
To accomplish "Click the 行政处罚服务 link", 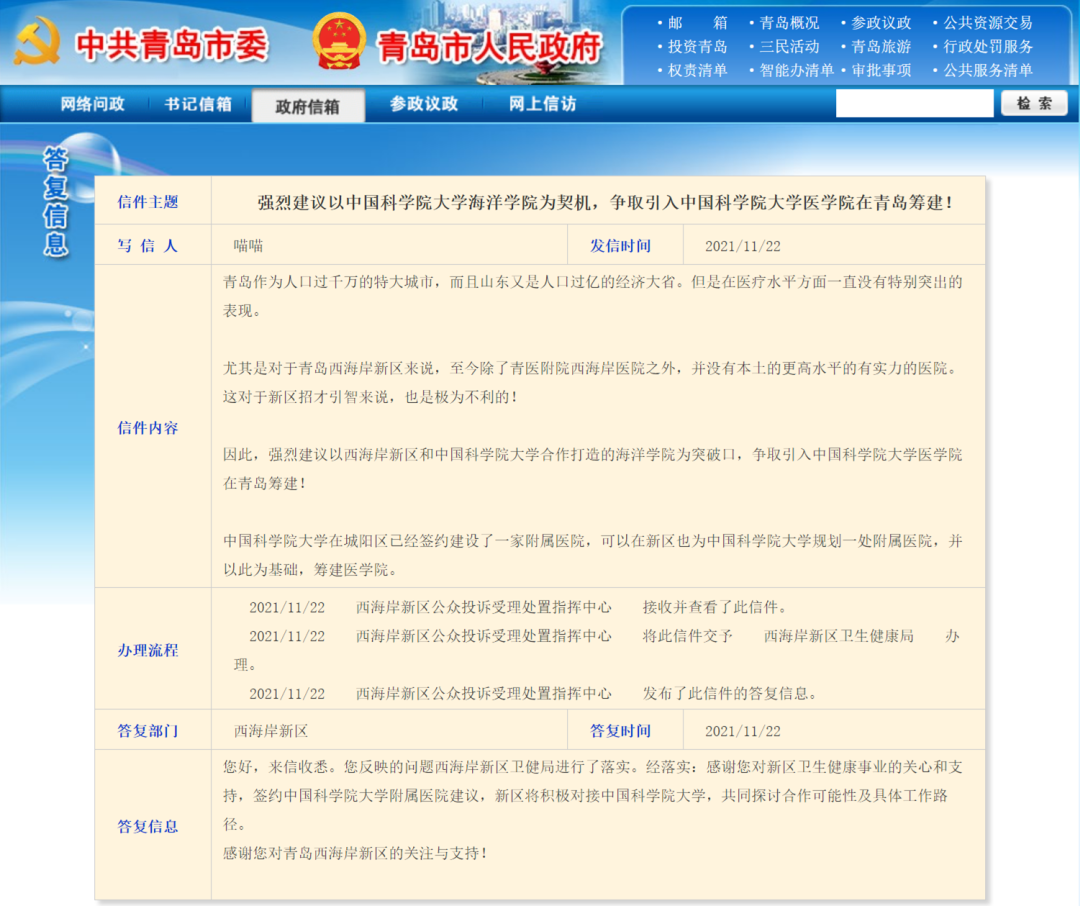I will click(988, 47).
